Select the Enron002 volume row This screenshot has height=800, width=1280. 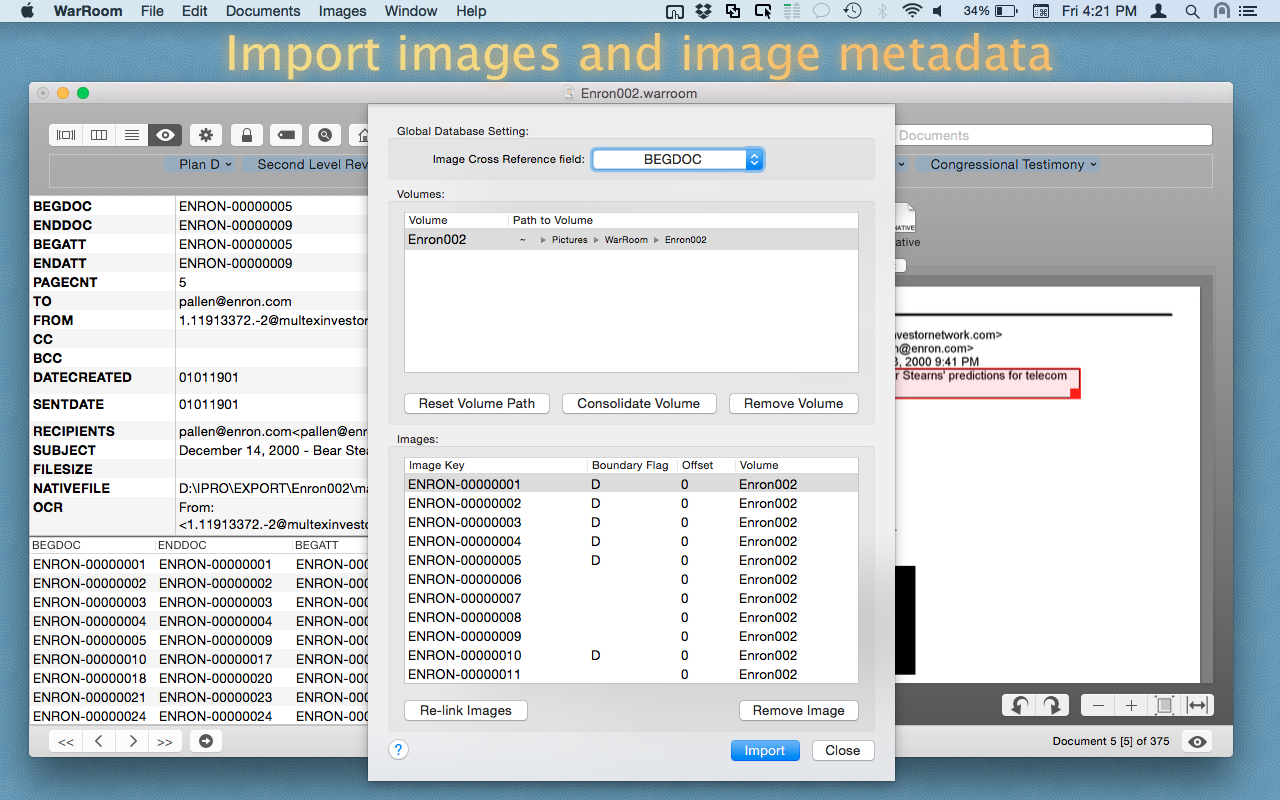[x=631, y=239]
